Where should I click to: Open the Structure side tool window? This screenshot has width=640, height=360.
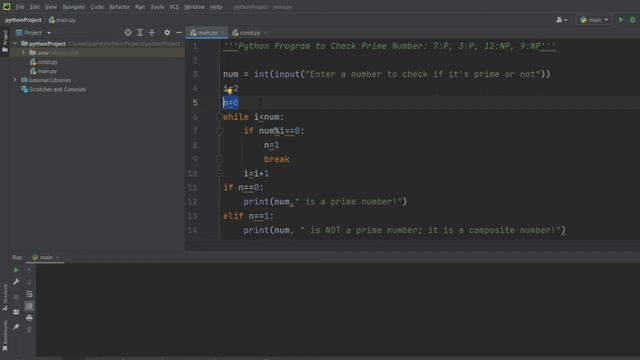[x=5, y=297]
